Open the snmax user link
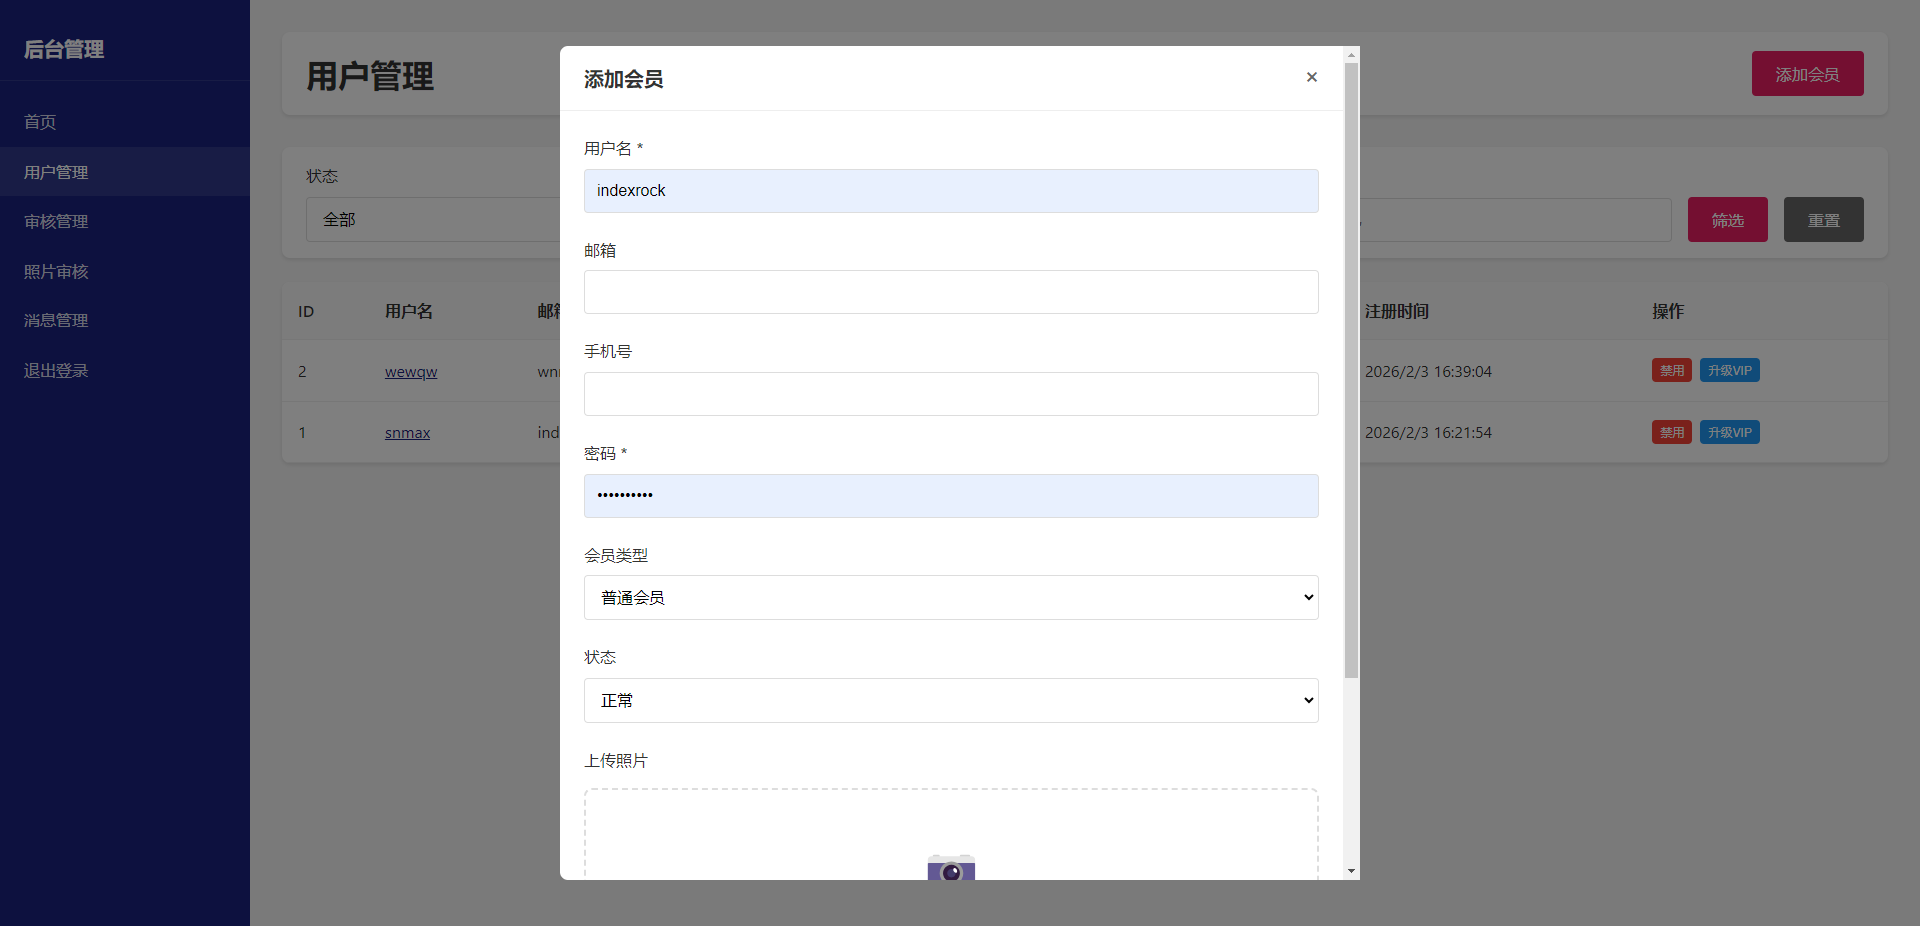Image resolution: width=1920 pixels, height=926 pixels. (406, 432)
